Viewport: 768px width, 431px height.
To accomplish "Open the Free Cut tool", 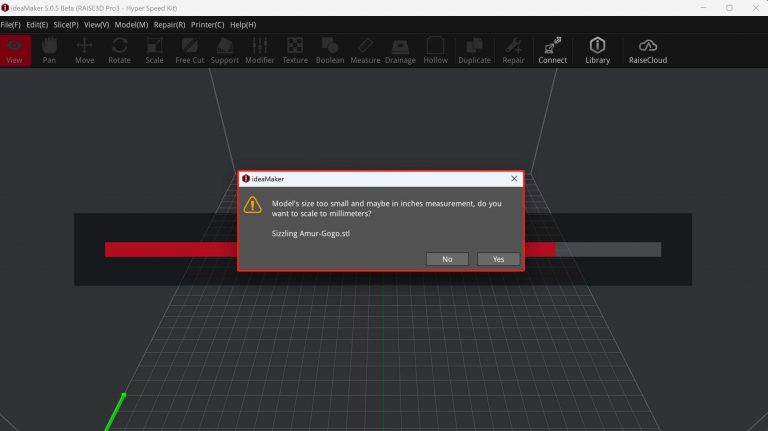I will [x=190, y=50].
